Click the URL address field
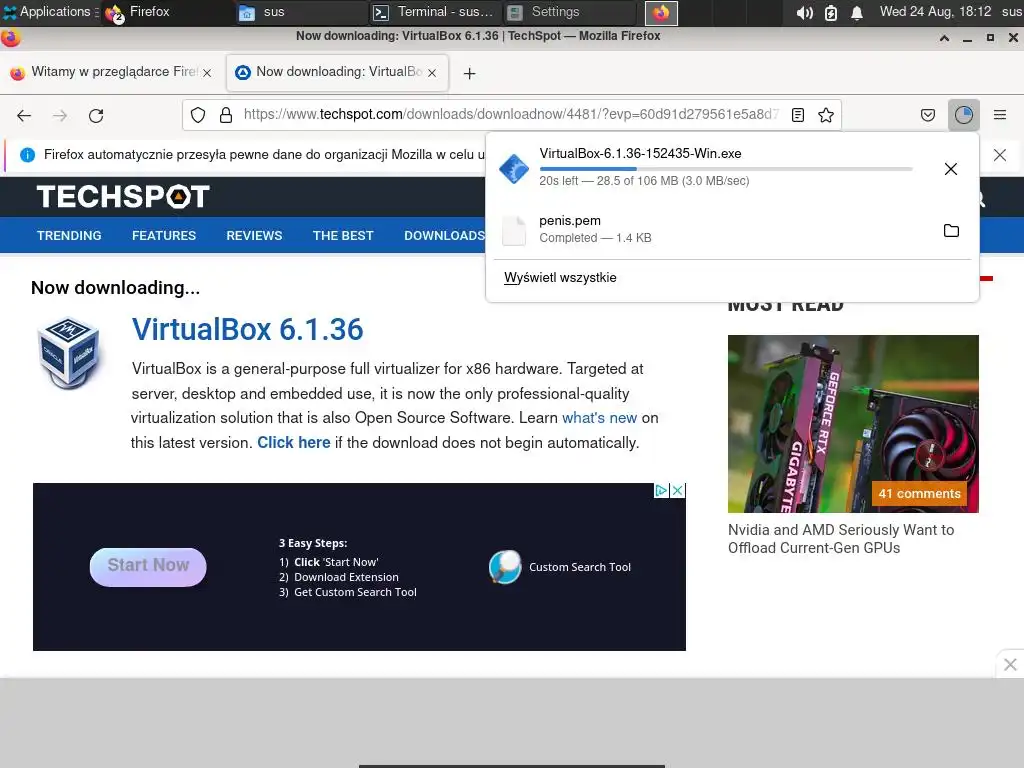Screen dimensions: 1024x768 coord(511,115)
